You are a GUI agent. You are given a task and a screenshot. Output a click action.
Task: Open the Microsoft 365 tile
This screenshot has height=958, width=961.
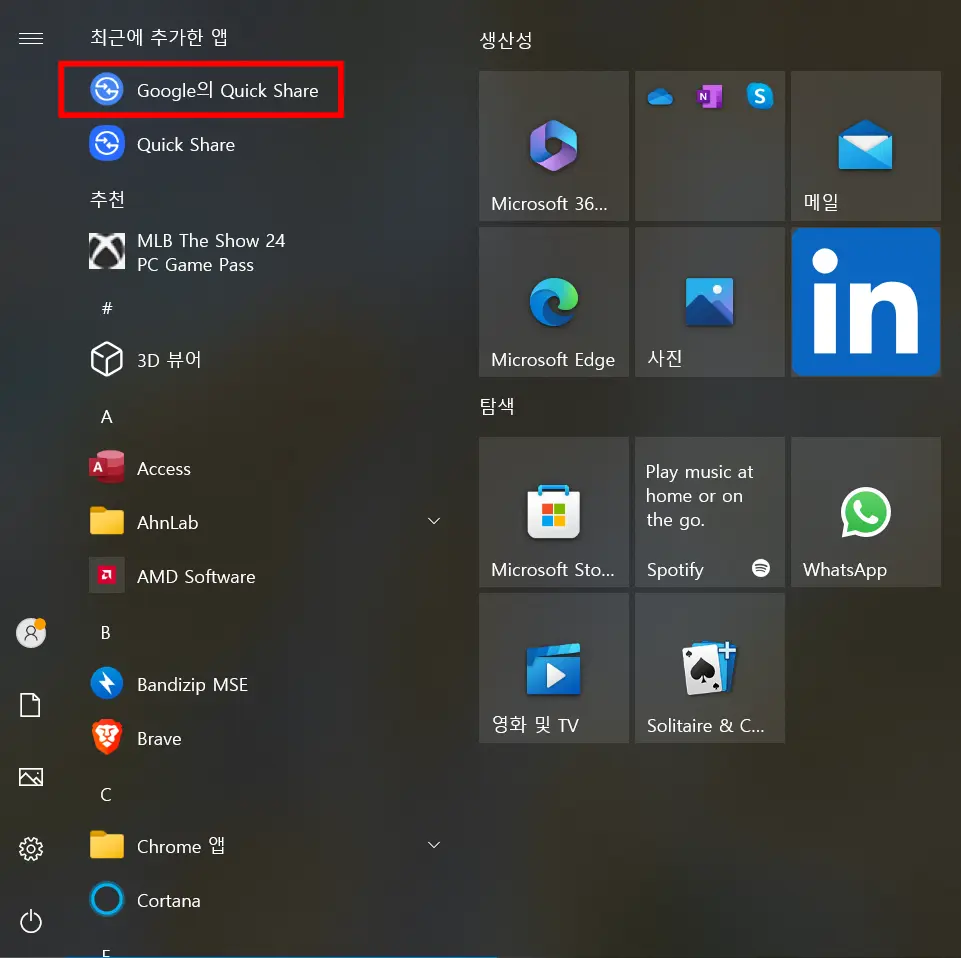click(553, 146)
